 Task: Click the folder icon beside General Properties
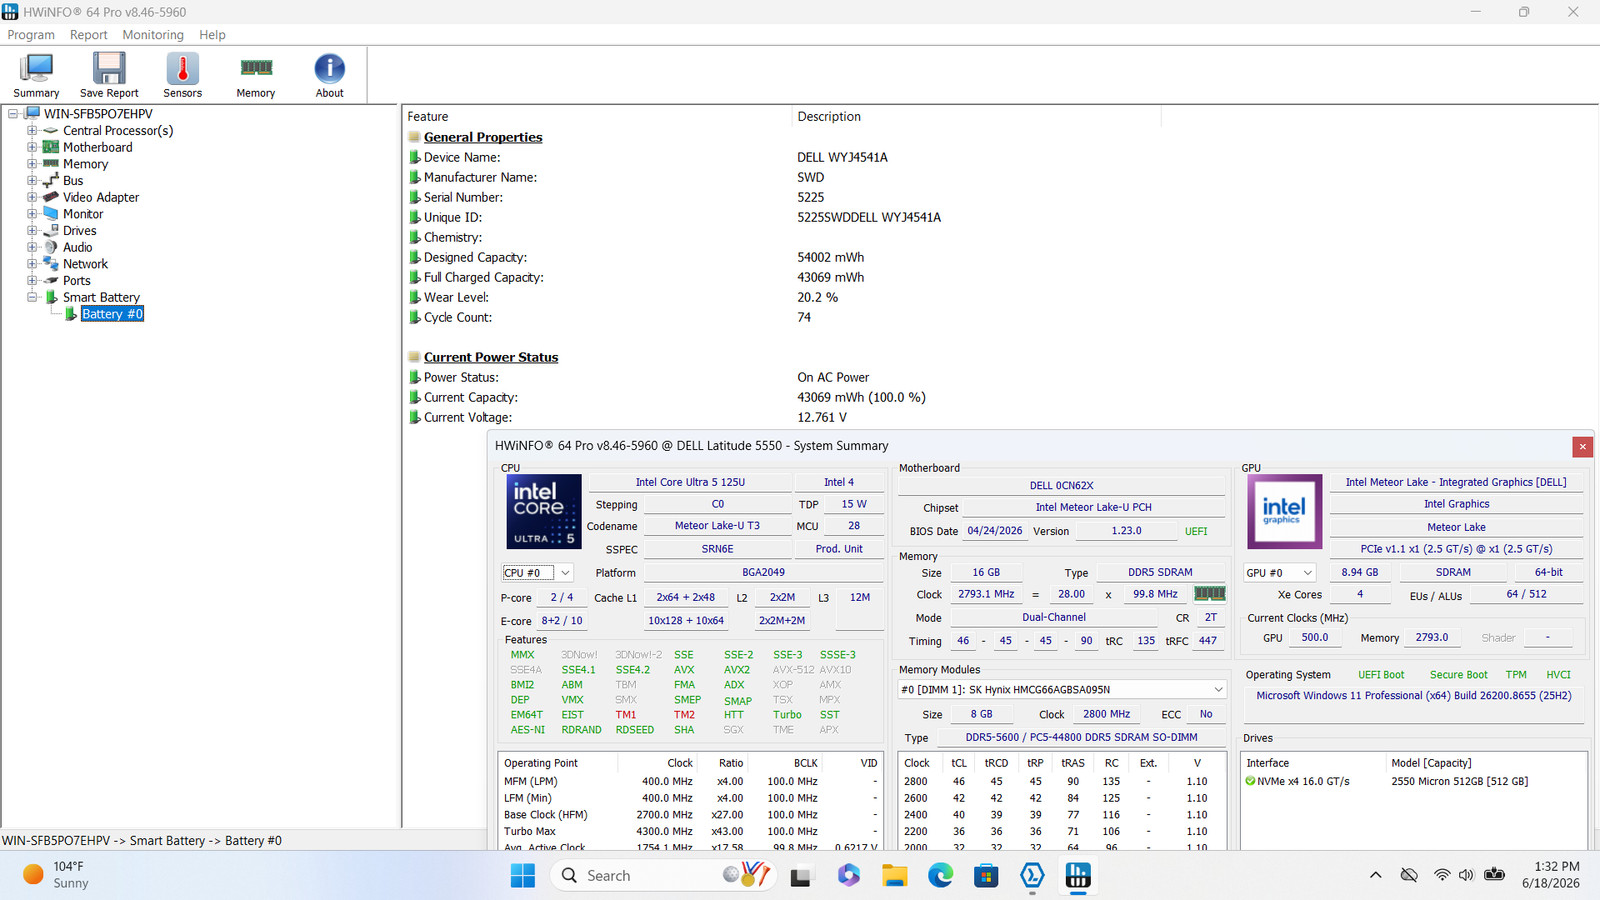[x=414, y=137]
